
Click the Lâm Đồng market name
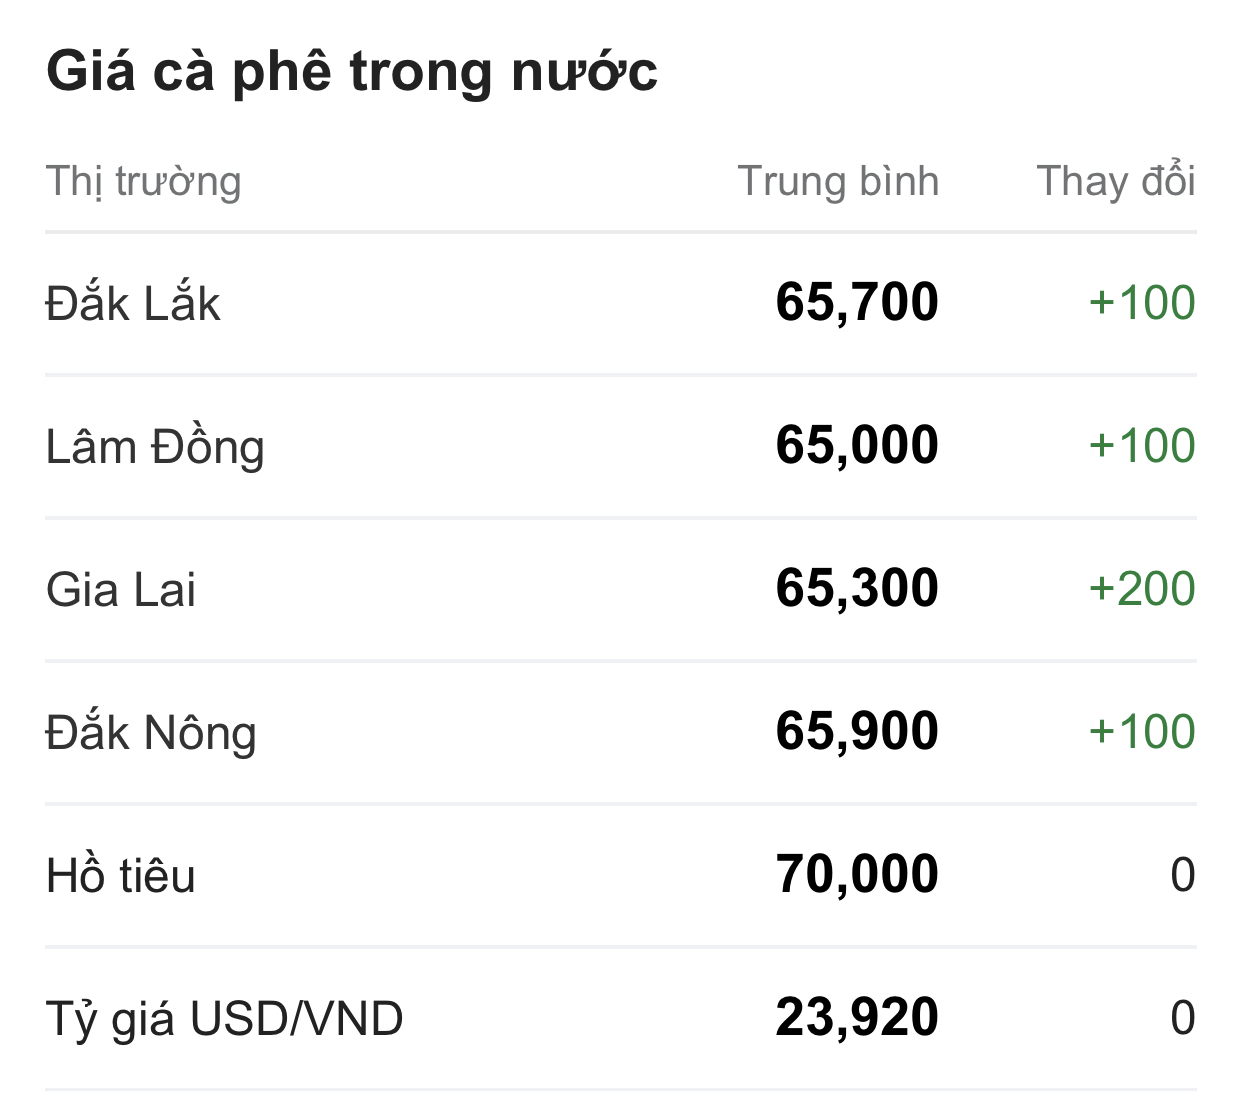pyautogui.click(x=155, y=447)
